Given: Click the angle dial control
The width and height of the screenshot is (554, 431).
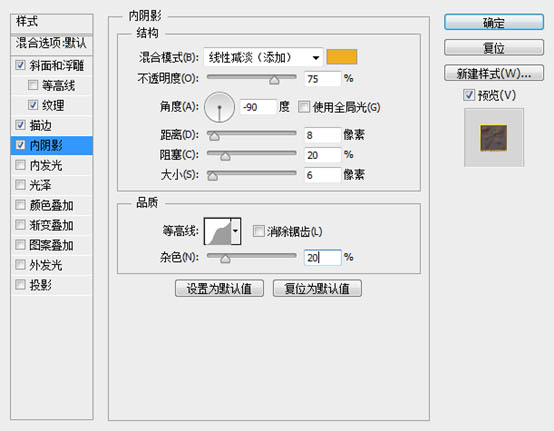Looking at the screenshot, I should click(219, 107).
